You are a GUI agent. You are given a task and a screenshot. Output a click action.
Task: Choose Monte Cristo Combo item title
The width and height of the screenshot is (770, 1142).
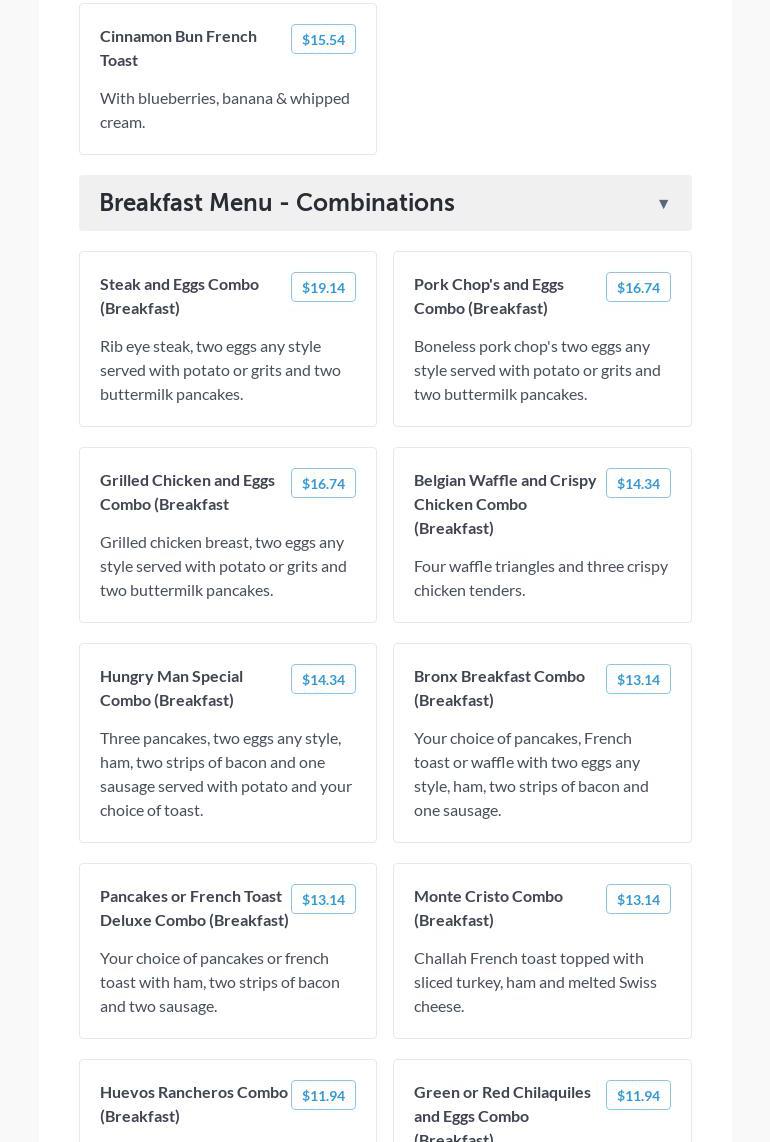(x=488, y=908)
